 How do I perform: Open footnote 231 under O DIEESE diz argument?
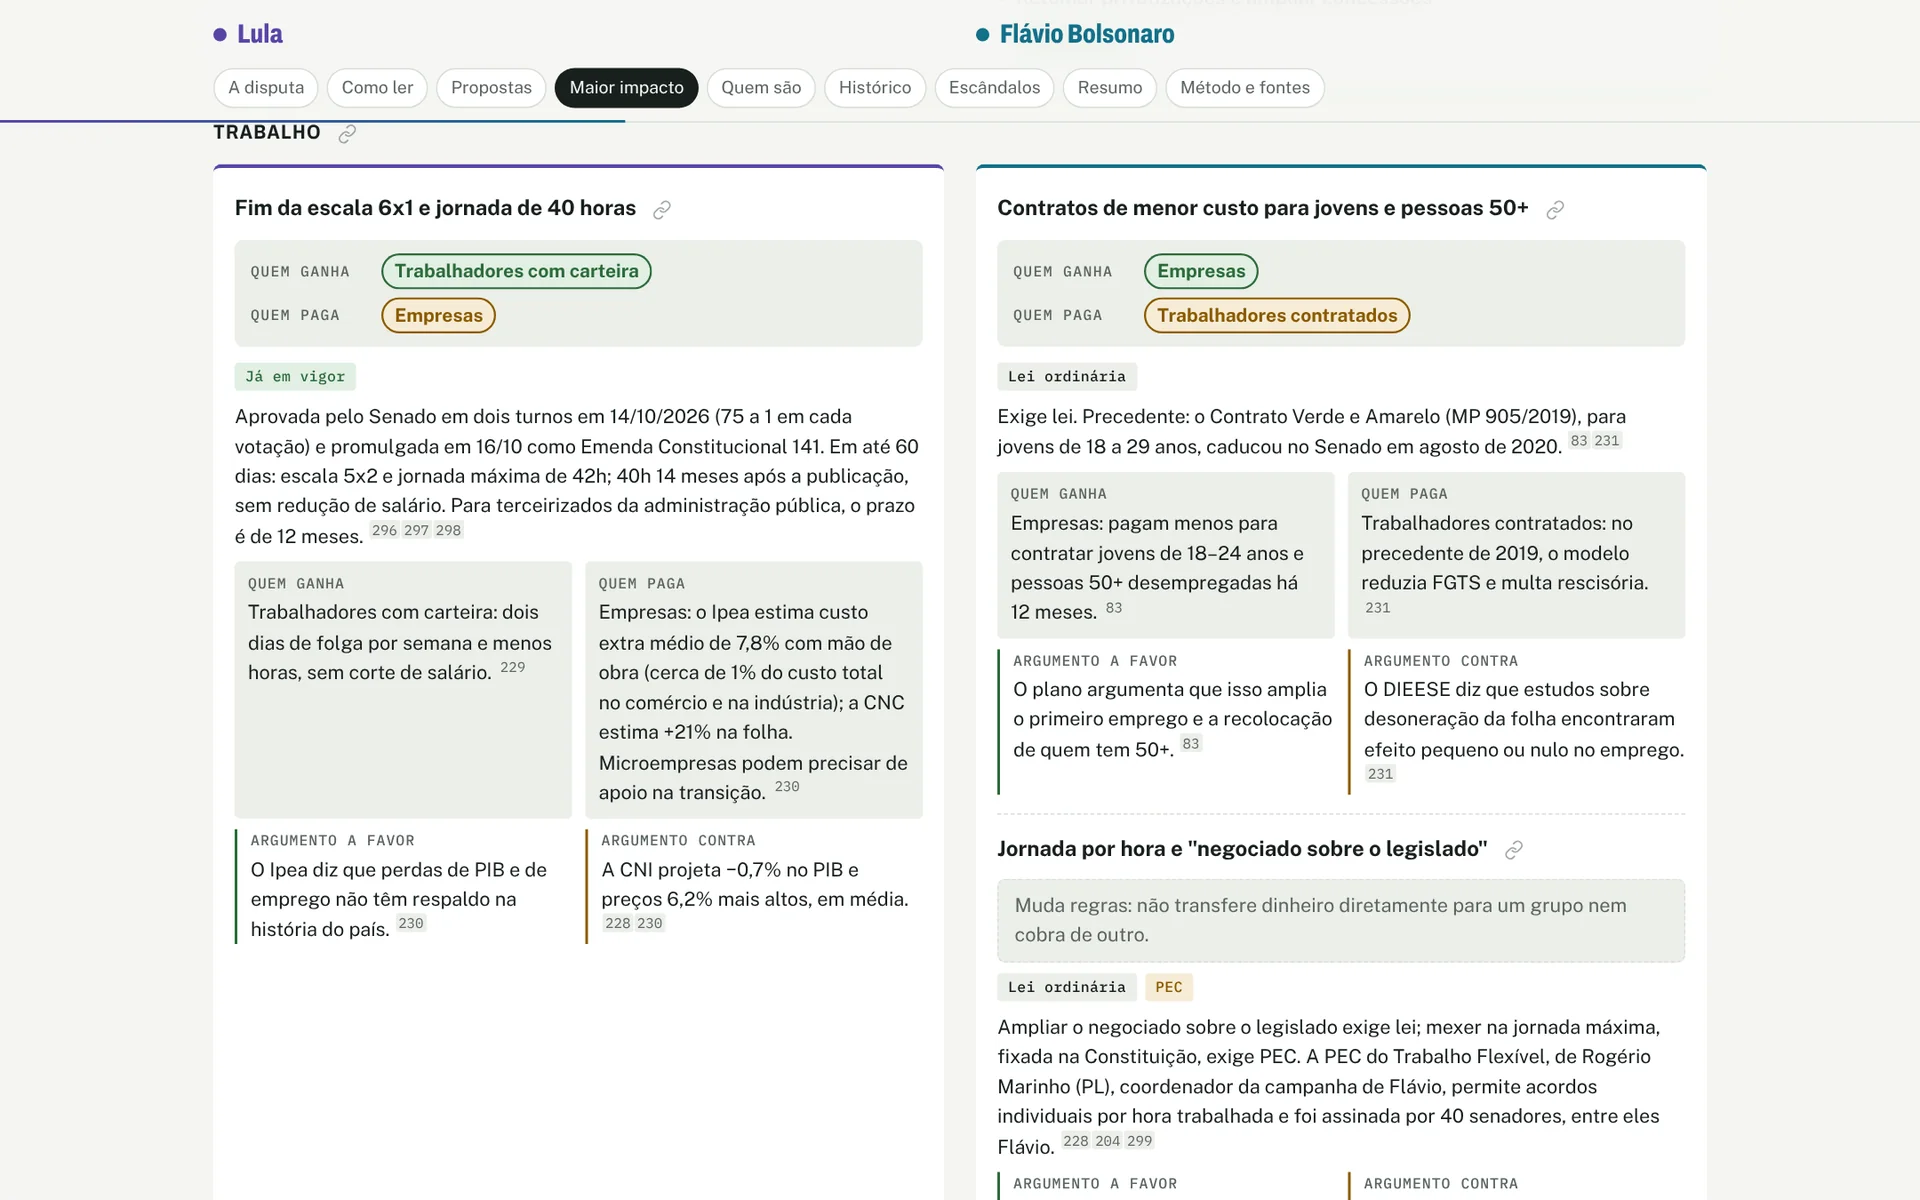1381,774
